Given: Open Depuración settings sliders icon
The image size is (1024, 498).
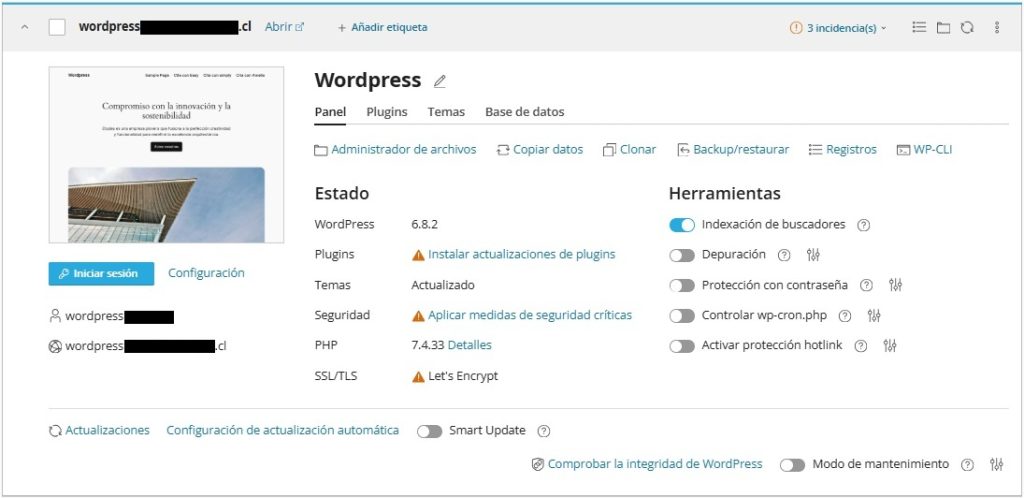Looking at the screenshot, I should pos(813,255).
